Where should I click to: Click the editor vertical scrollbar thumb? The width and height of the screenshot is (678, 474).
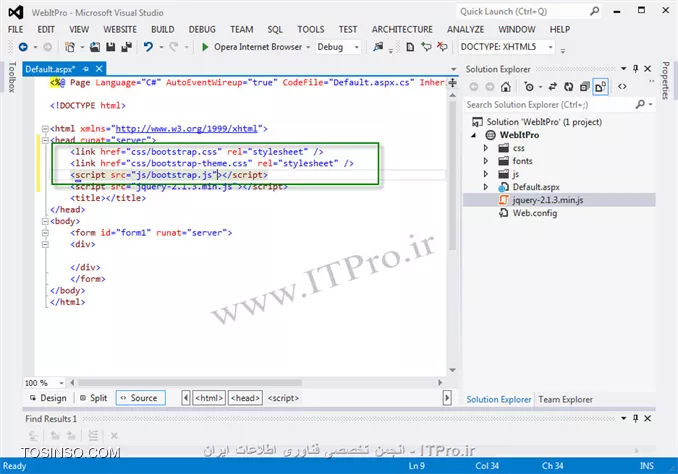click(452, 176)
